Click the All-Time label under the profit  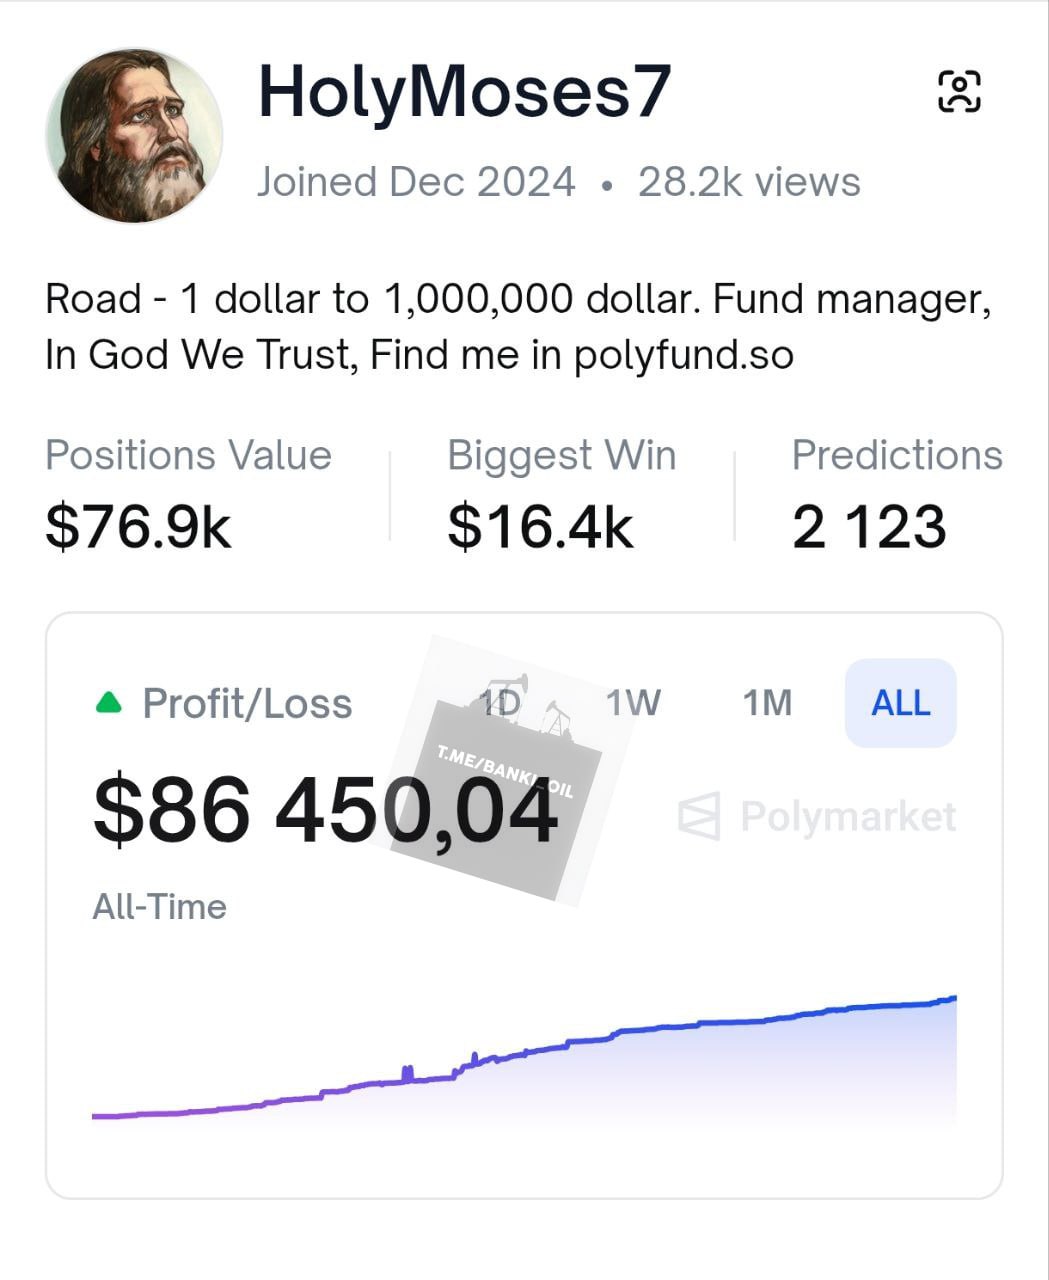(x=159, y=907)
